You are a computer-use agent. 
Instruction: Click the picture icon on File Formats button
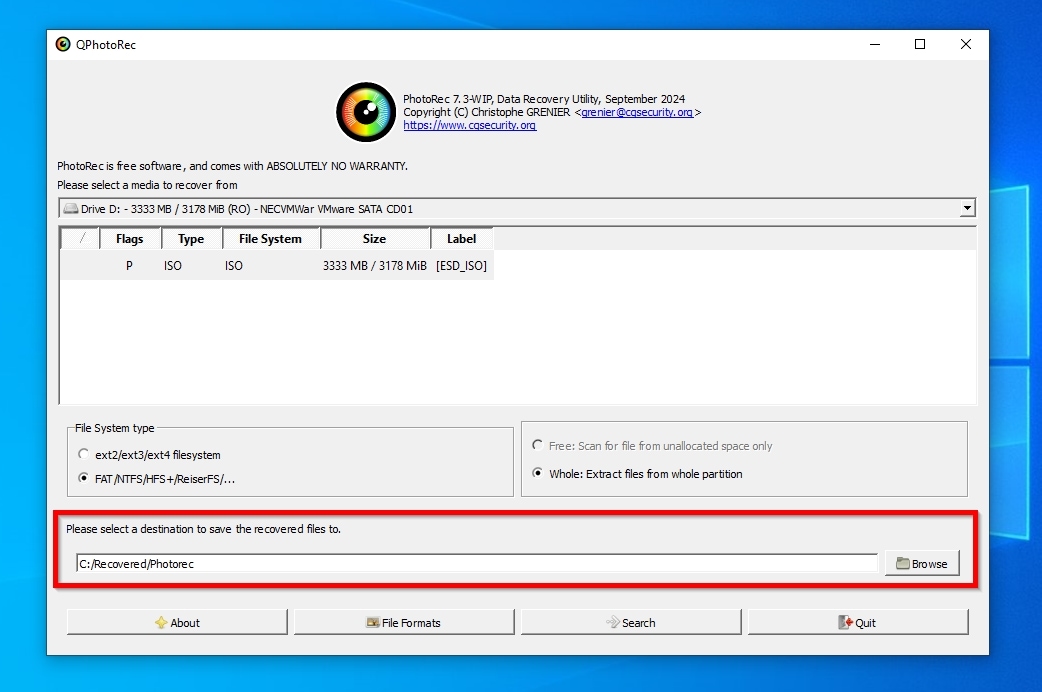[373, 623]
